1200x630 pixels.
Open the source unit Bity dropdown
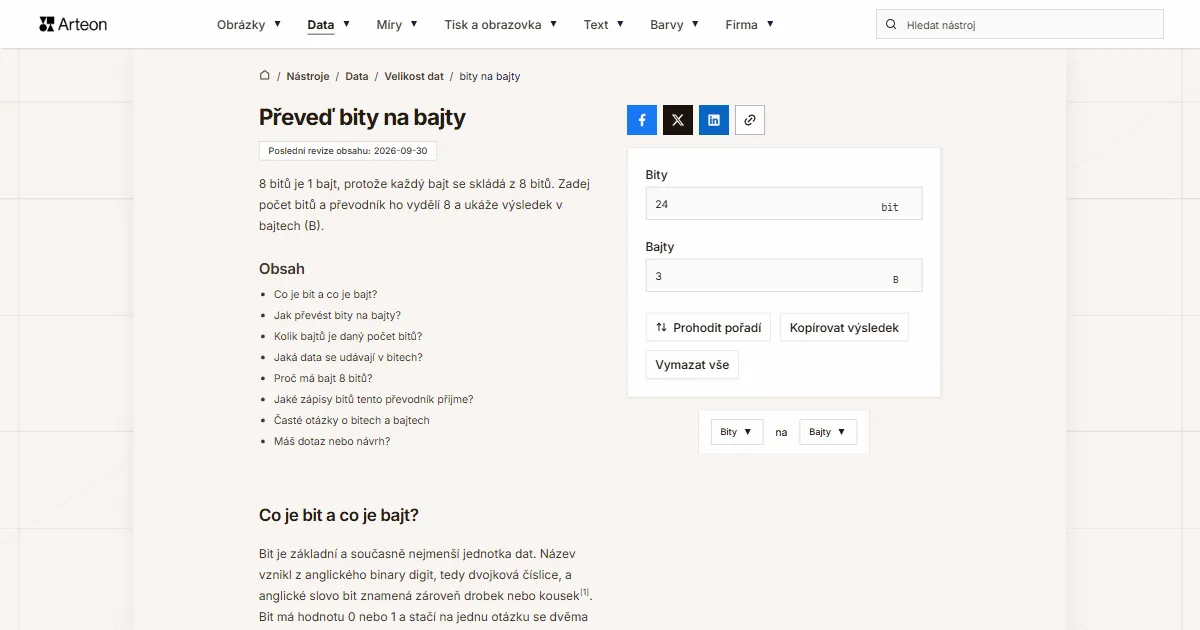pyautogui.click(x=737, y=432)
